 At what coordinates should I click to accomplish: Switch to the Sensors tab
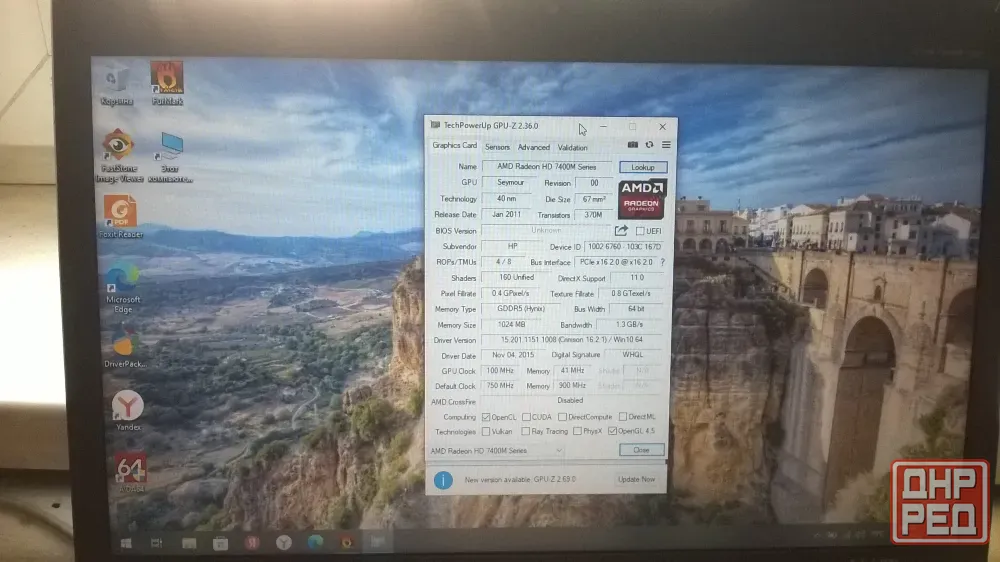497,147
